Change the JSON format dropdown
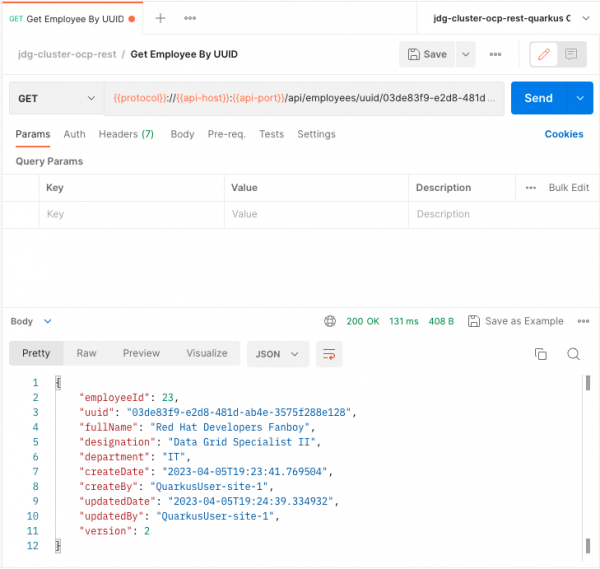This screenshot has height=569, width=600. [278, 354]
